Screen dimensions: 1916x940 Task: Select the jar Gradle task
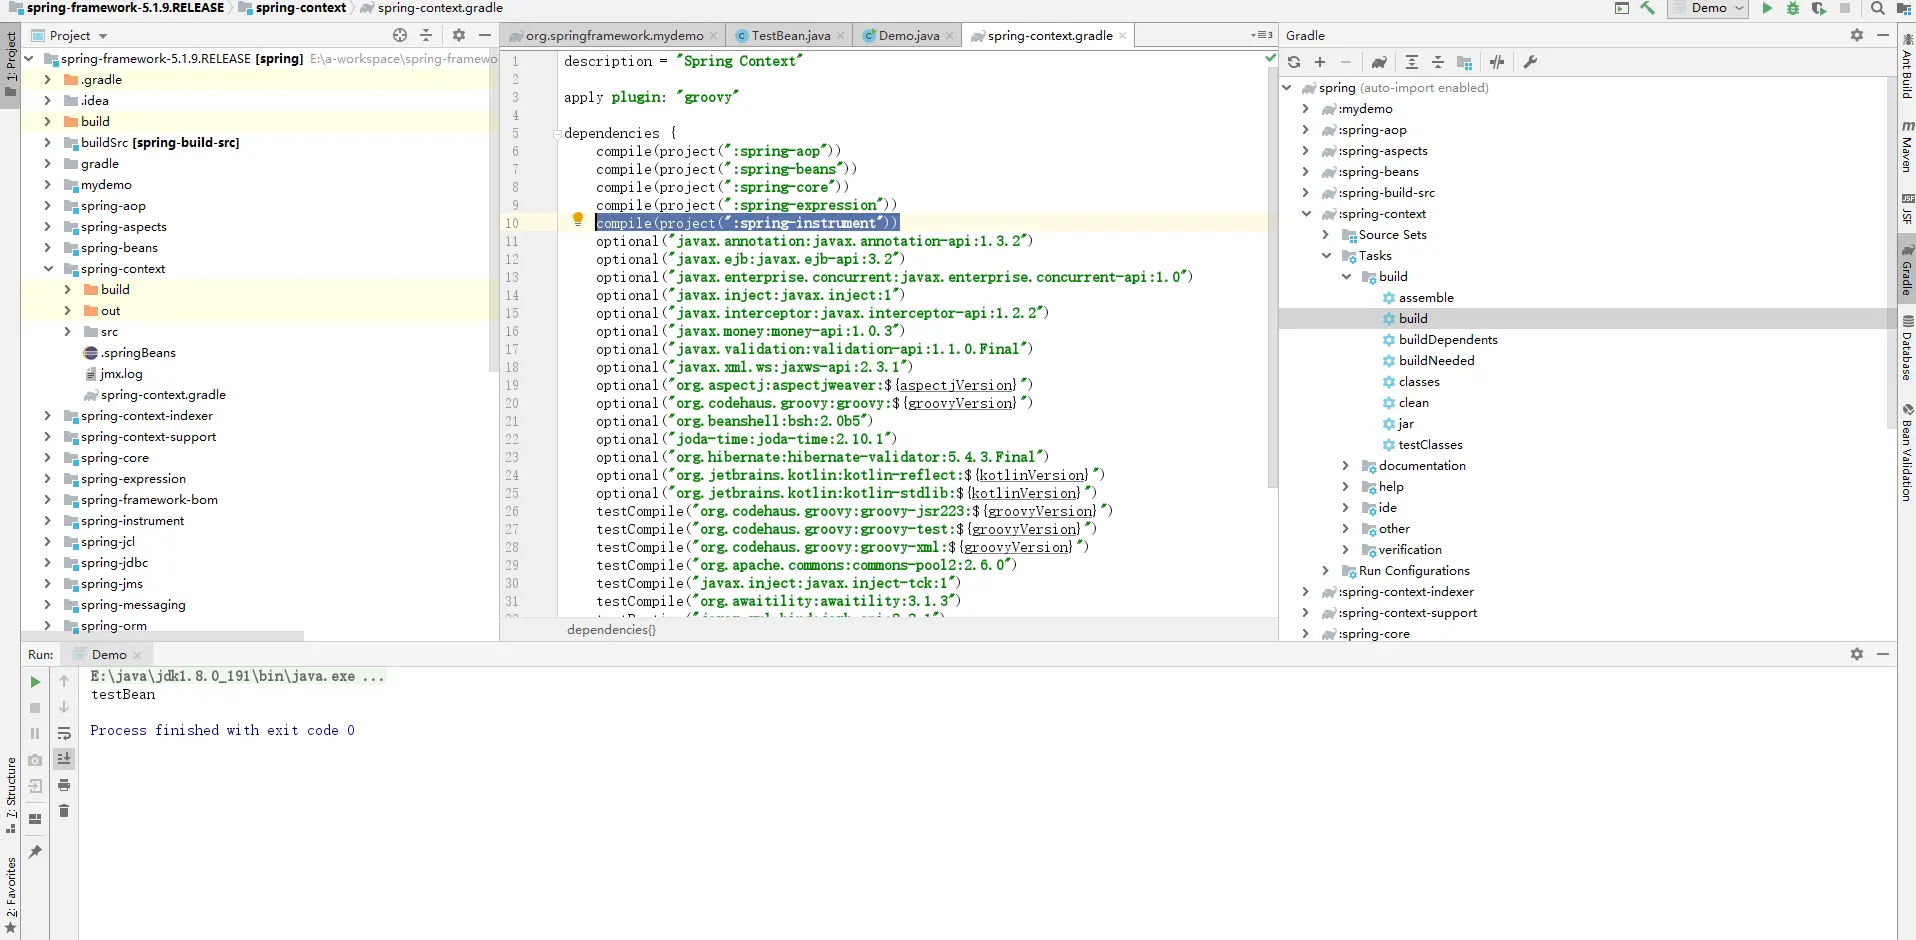(1405, 424)
